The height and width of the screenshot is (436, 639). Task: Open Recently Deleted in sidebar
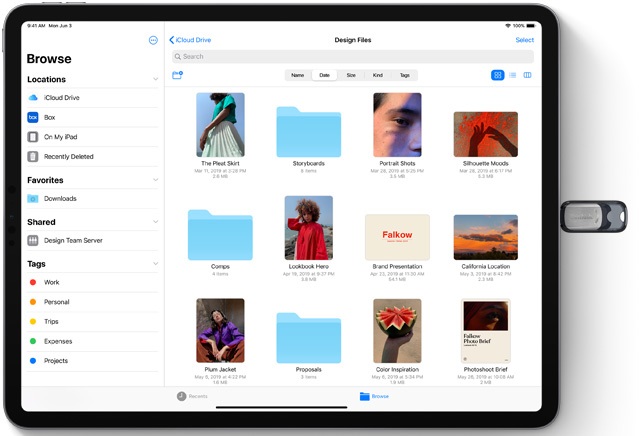coord(68,156)
